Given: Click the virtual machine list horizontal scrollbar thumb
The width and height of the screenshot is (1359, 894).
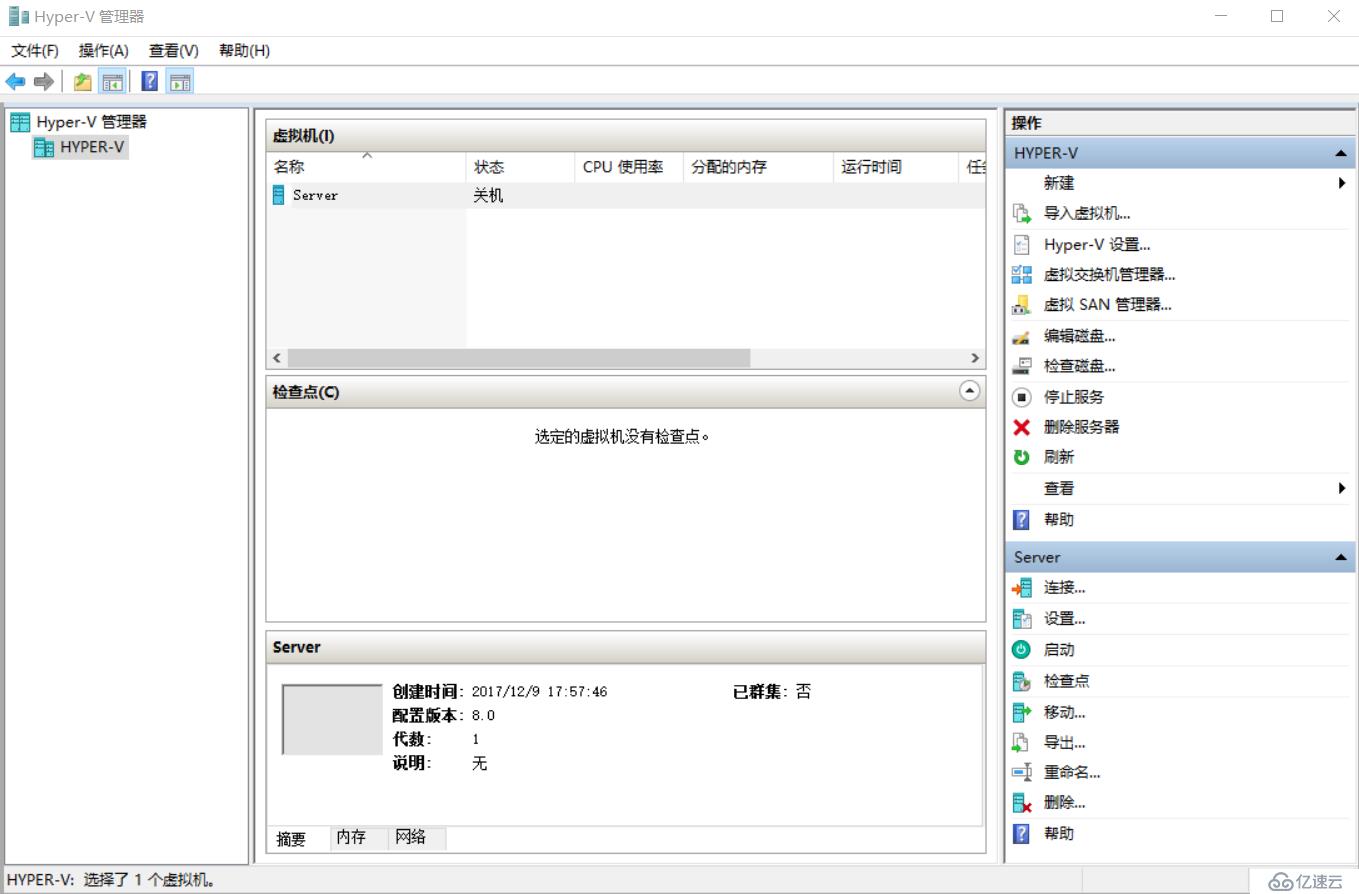Looking at the screenshot, I should pos(518,358).
